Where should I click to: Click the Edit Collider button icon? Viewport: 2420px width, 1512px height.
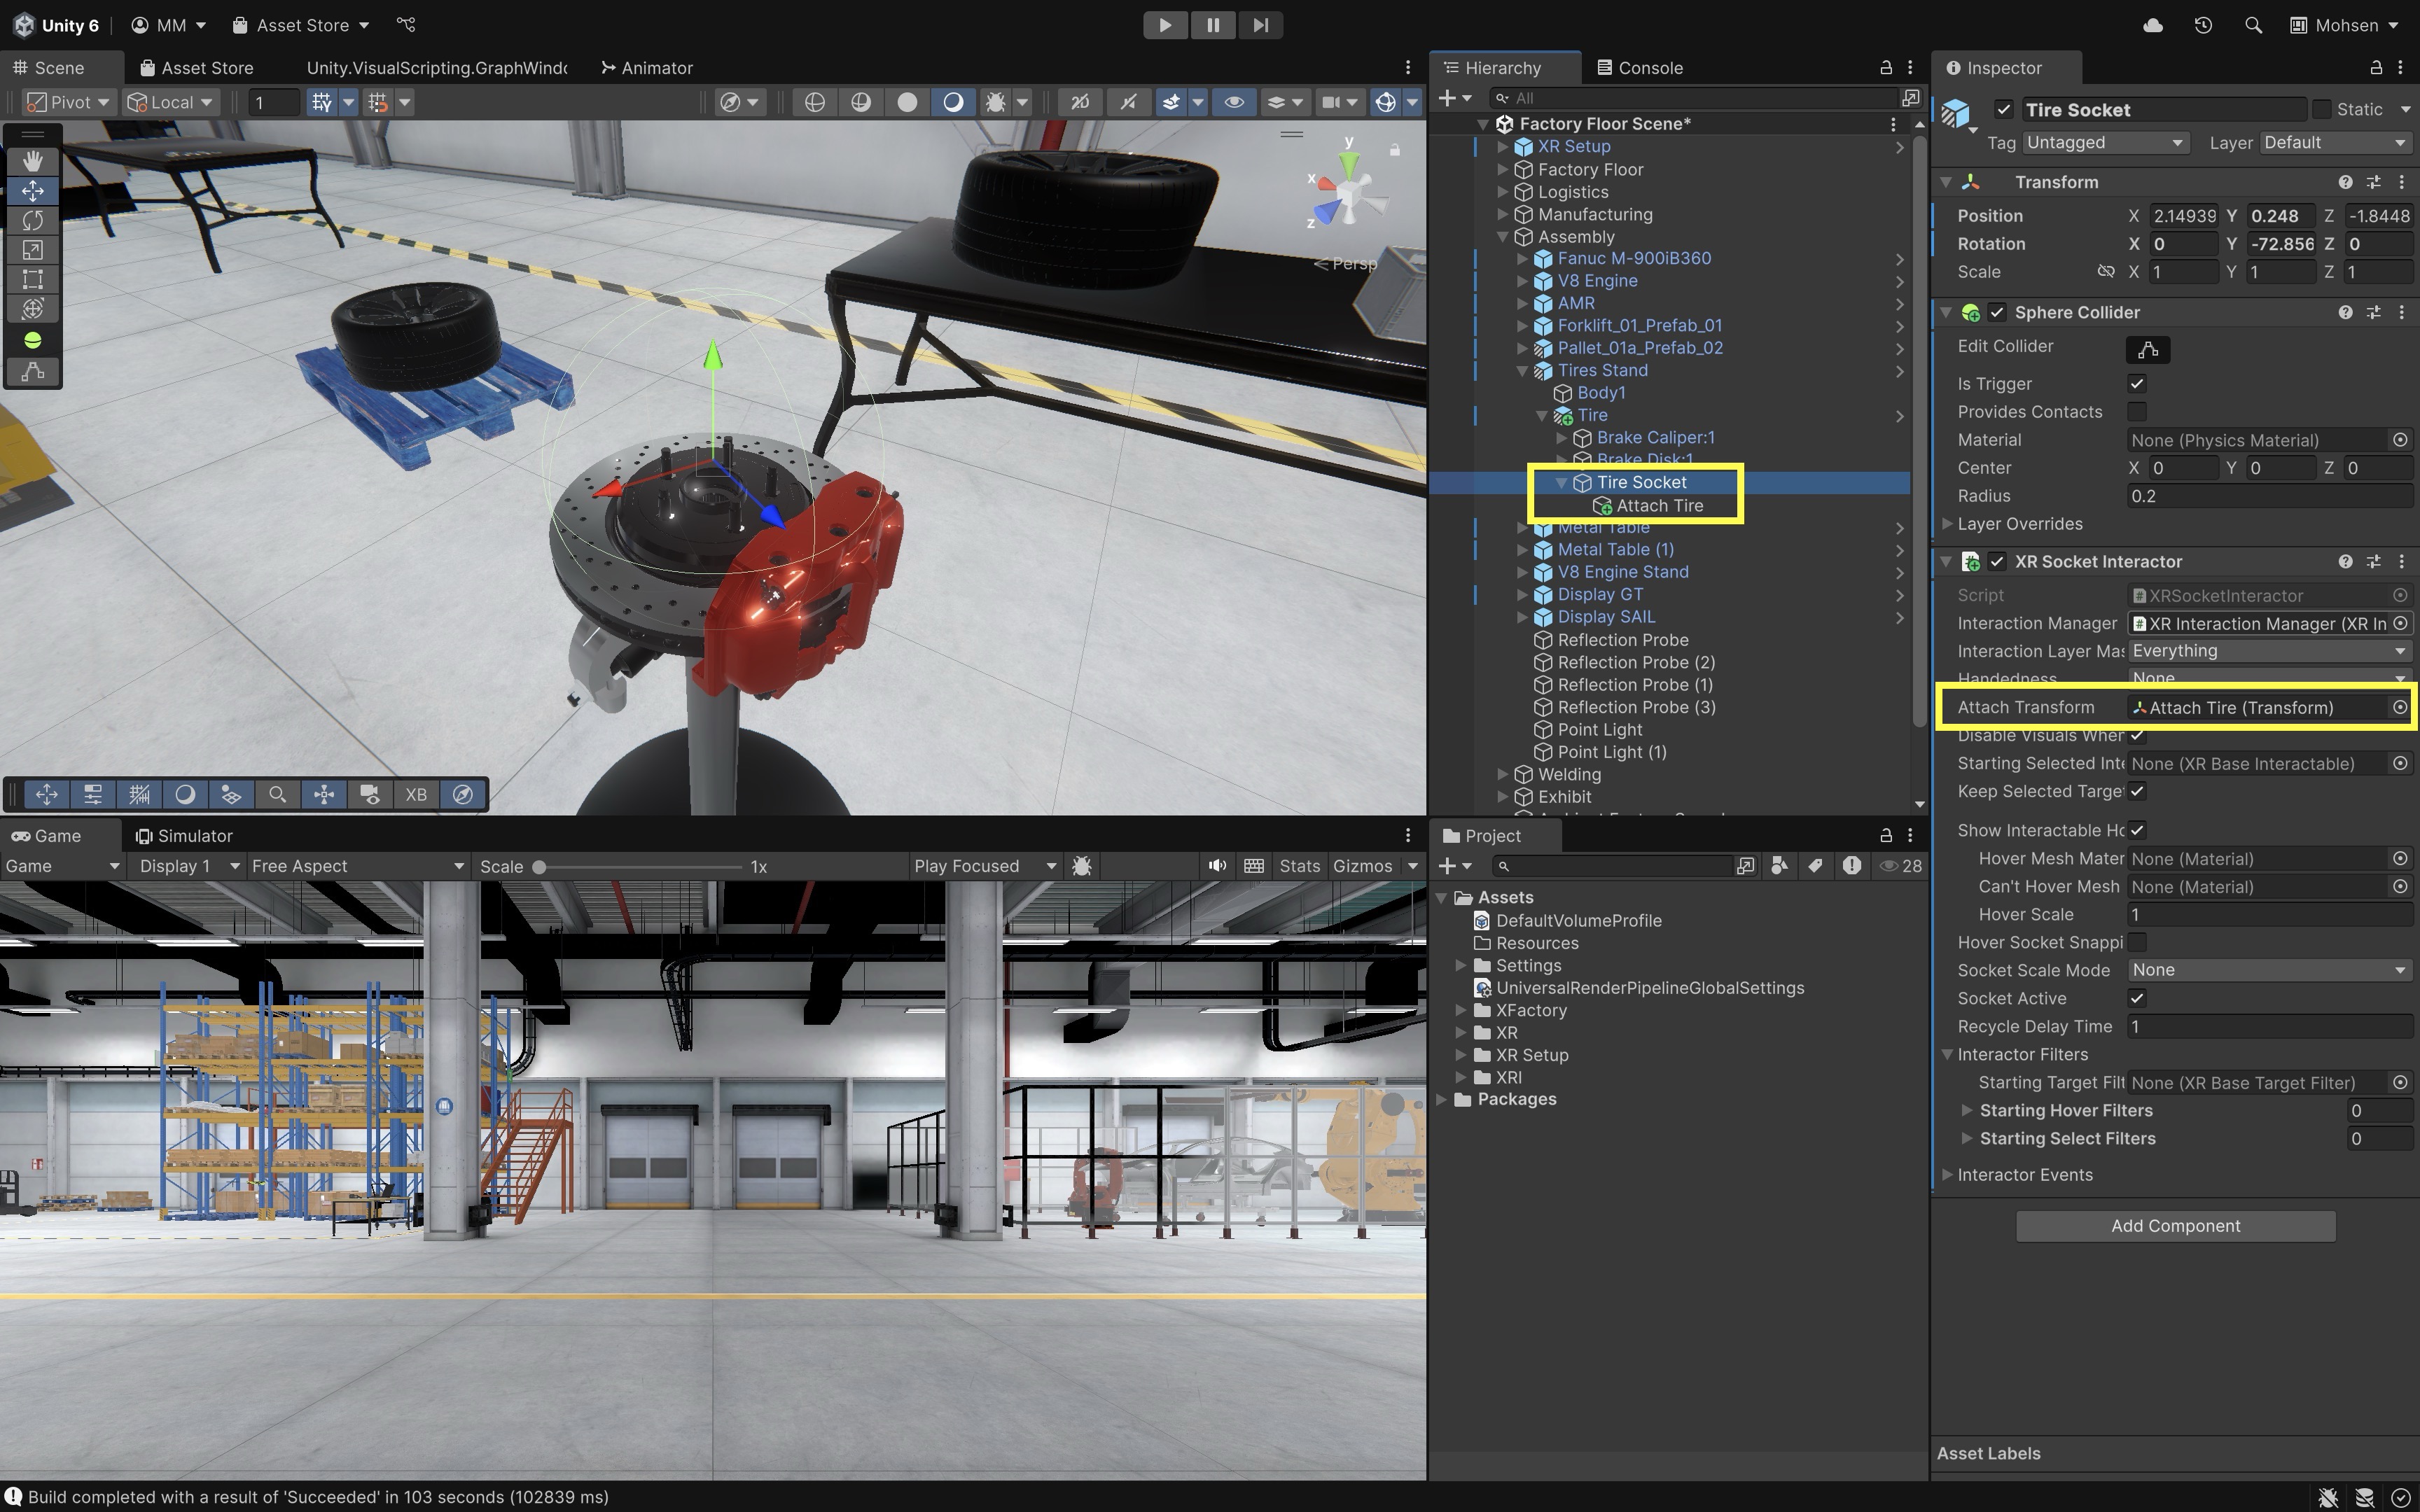pos(2147,349)
